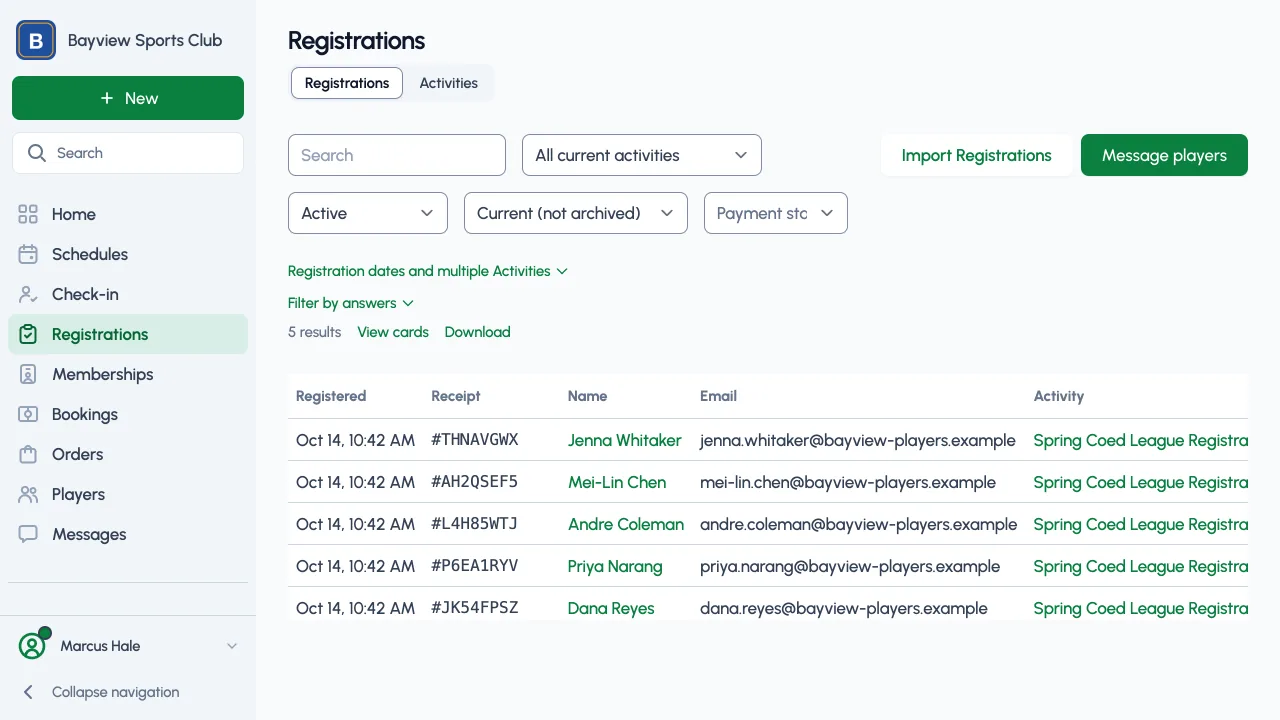1280x720 pixels.
Task: Select the Registrations tab
Action: tap(347, 83)
